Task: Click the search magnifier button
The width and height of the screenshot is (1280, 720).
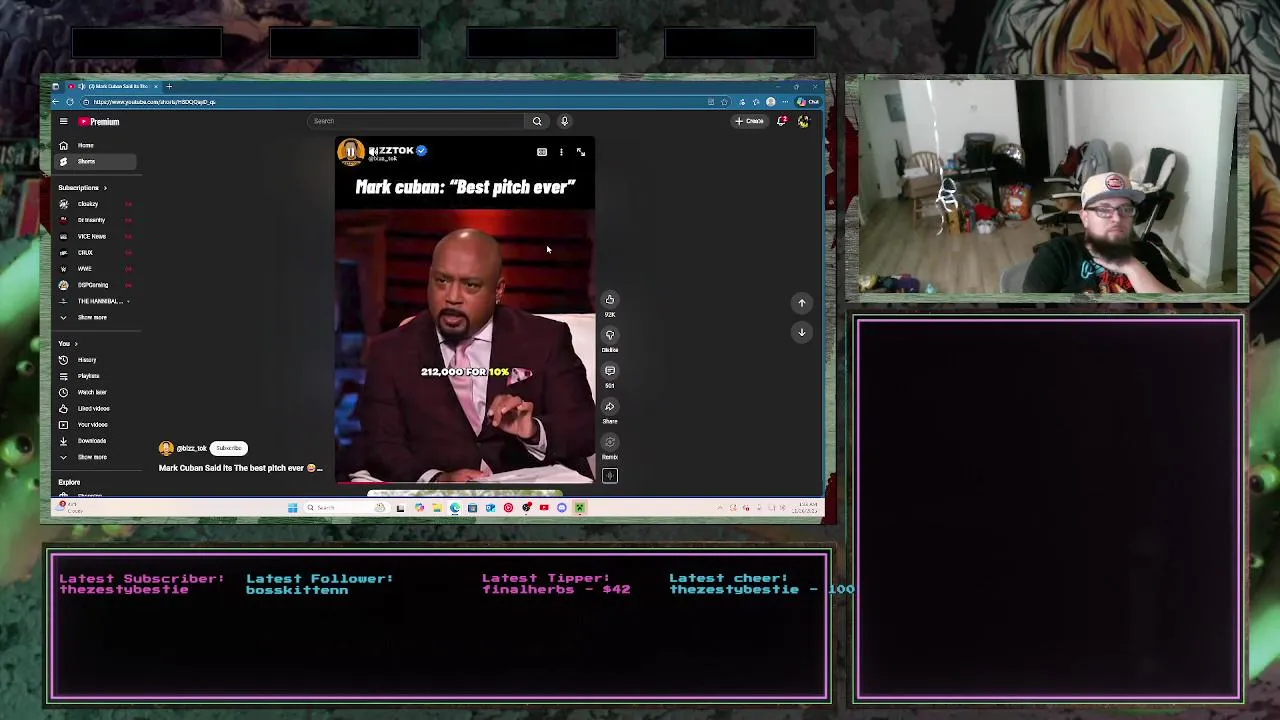Action: (x=537, y=121)
